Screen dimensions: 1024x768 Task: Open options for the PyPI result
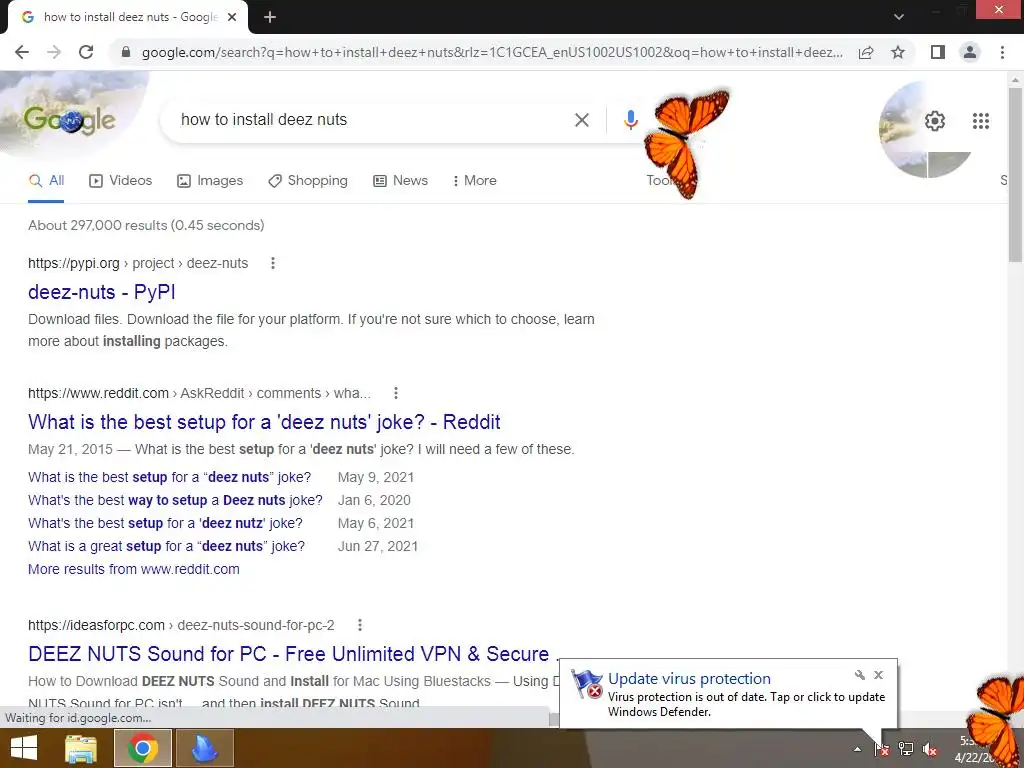(x=273, y=263)
